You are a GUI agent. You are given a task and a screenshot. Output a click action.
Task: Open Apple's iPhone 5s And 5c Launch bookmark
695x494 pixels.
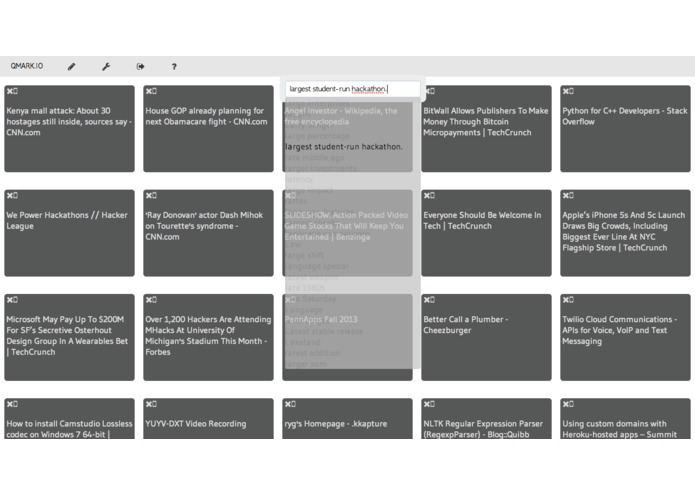(624, 231)
